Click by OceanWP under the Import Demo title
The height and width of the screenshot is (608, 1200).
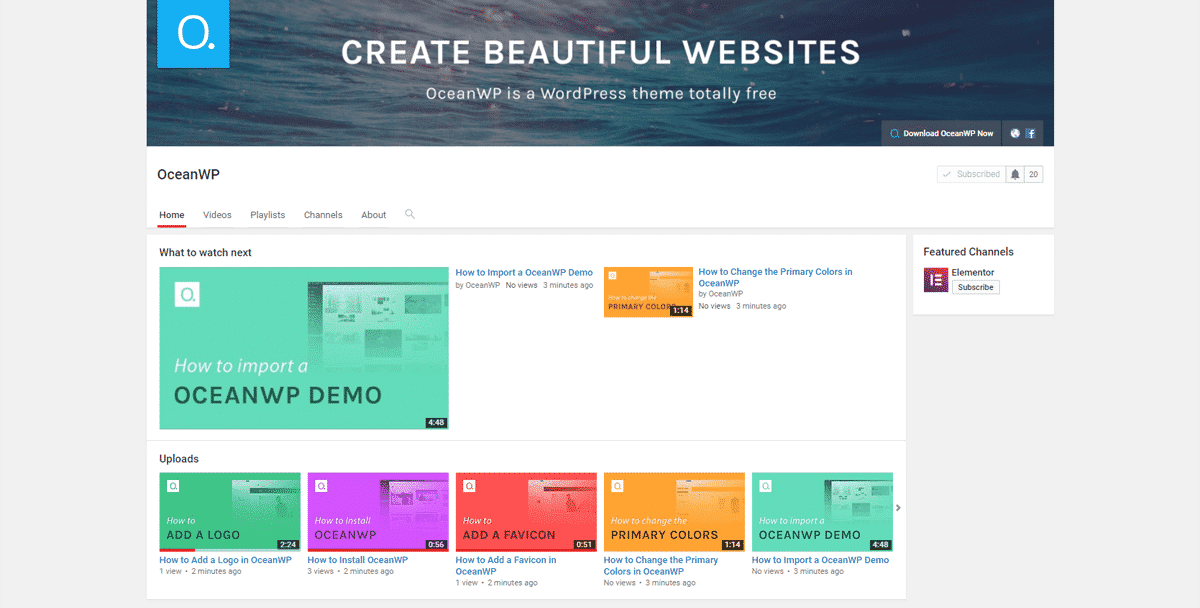478,285
